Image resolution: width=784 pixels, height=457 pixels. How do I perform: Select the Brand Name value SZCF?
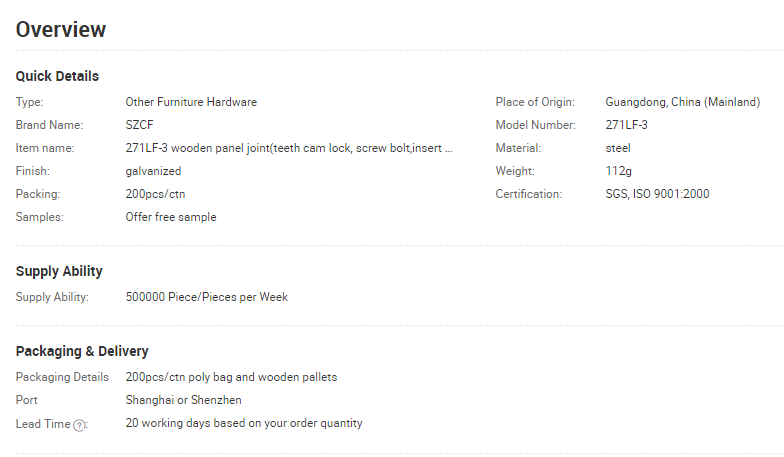[140, 125]
